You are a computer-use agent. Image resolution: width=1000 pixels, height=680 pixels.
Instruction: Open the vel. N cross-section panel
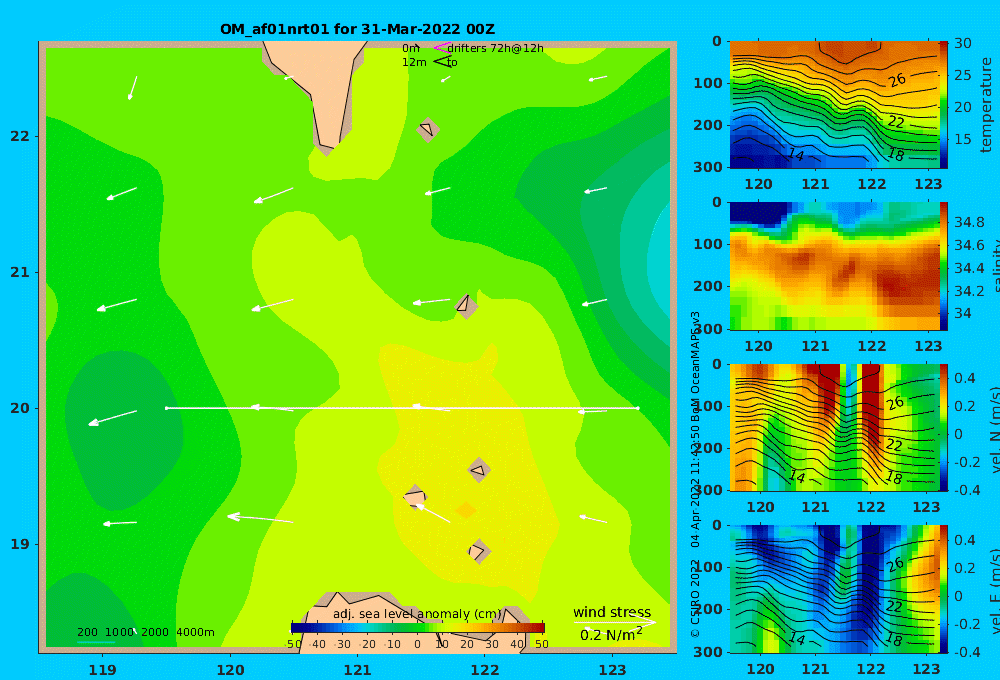click(x=834, y=427)
